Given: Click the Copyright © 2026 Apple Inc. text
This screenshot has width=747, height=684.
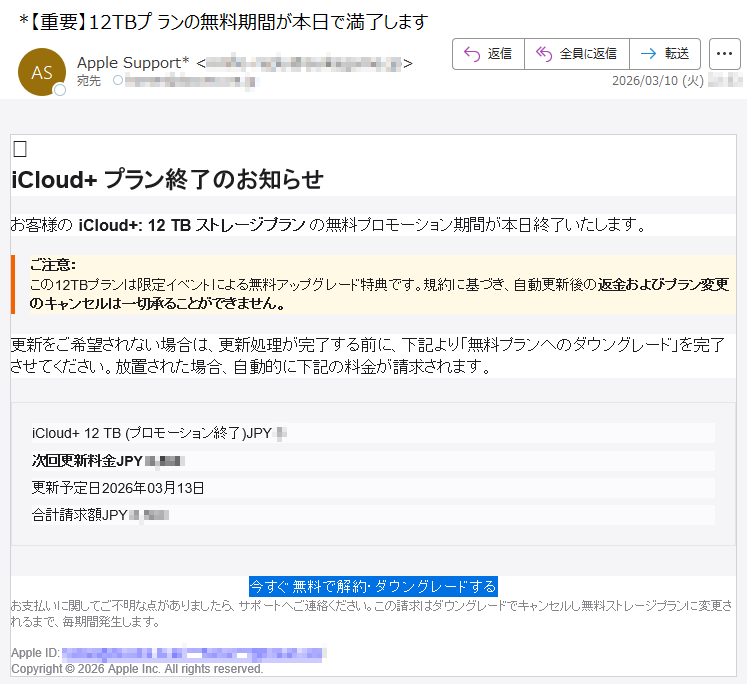Looking at the screenshot, I should pyautogui.click(x=137, y=669).
